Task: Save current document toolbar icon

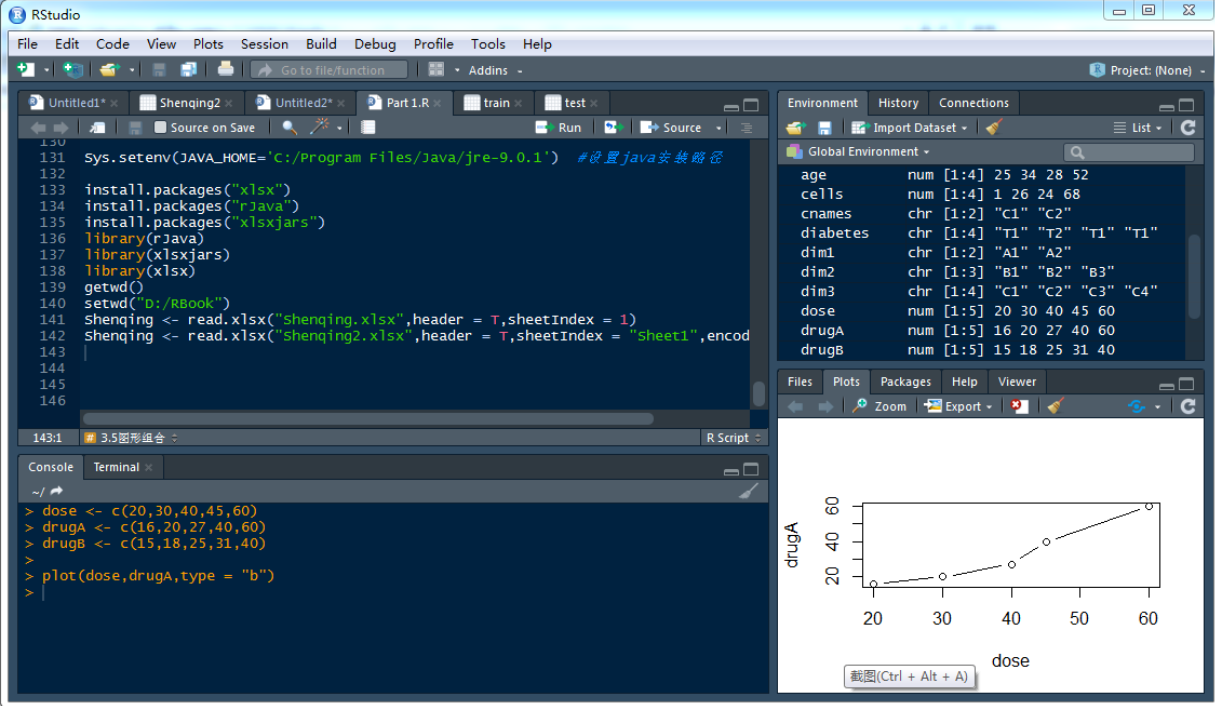Action: [159, 69]
